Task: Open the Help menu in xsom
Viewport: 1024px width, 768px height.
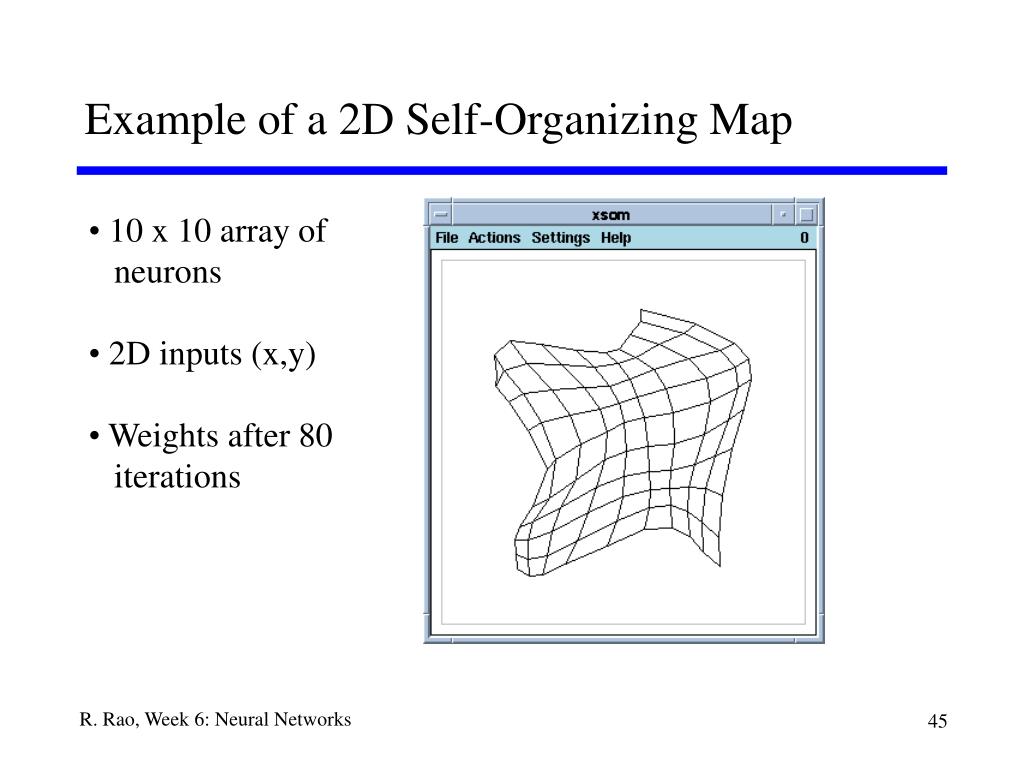Action: tap(616, 238)
